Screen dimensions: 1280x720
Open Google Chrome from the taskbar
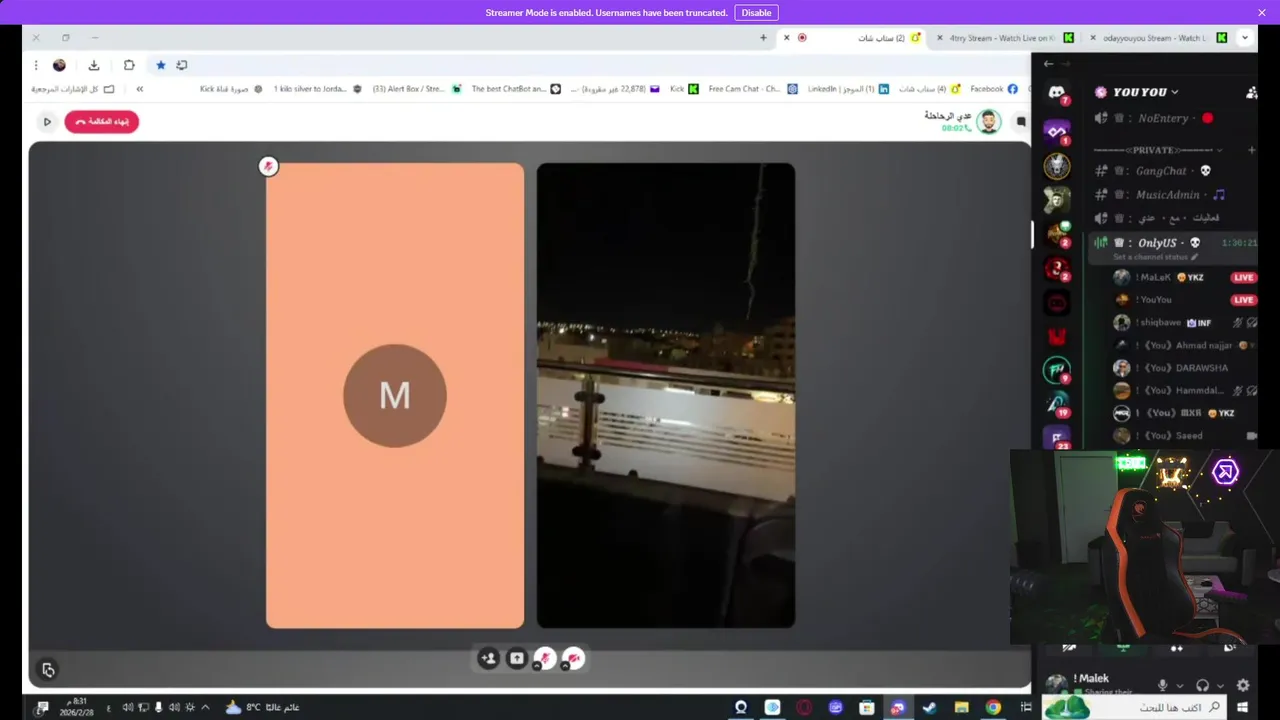coord(993,708)
